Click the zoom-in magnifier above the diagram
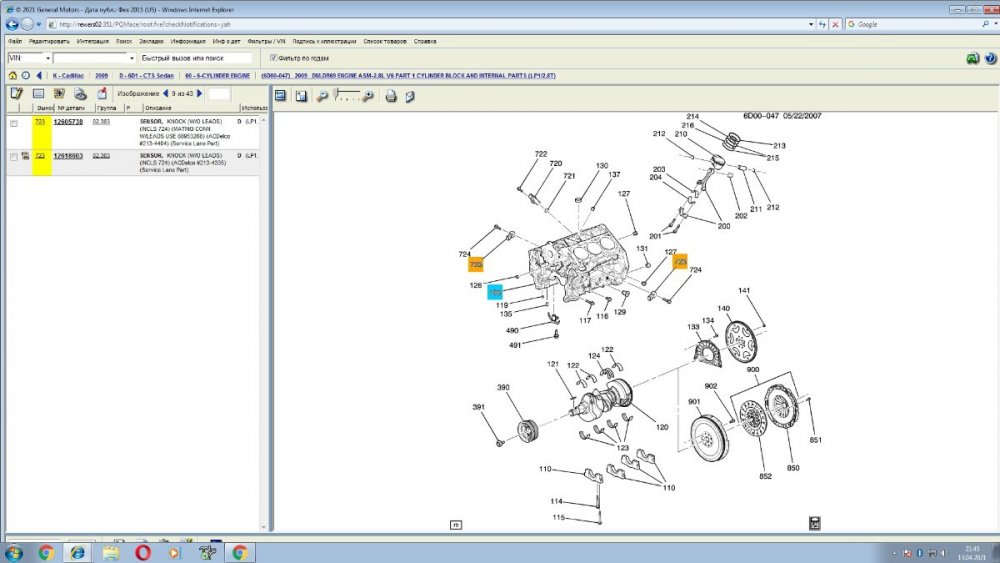This screenshot has width=1000, height=563. [x=368, y=96]
